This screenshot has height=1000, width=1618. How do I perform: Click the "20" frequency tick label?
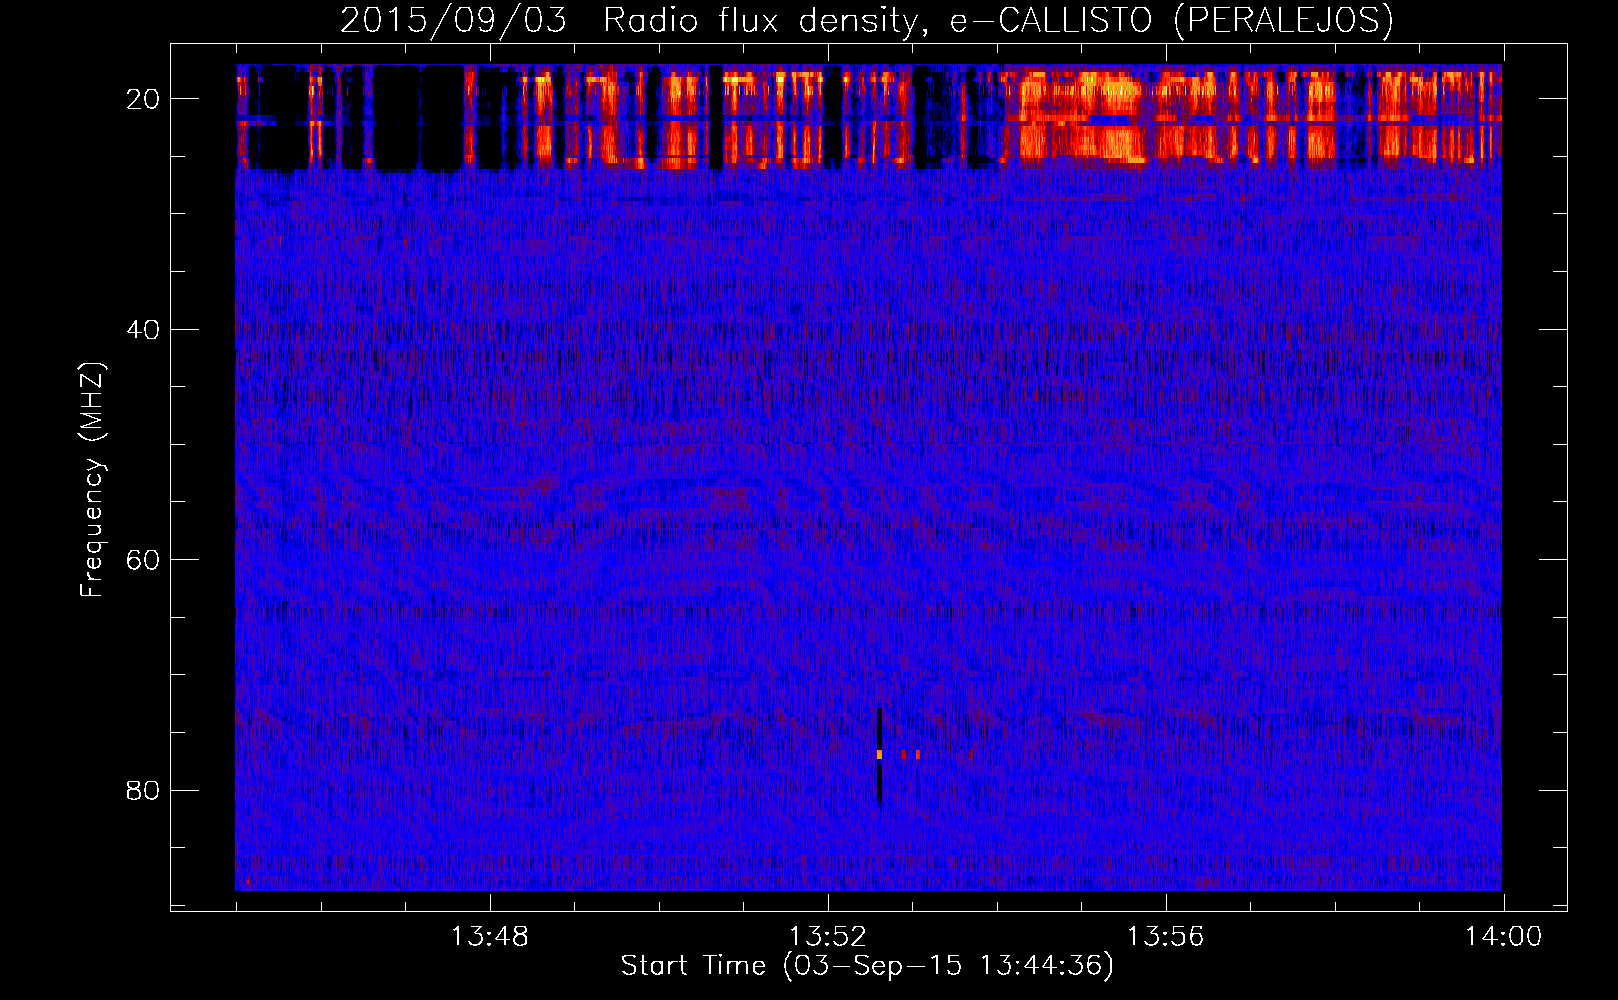(x=144, y=99)
